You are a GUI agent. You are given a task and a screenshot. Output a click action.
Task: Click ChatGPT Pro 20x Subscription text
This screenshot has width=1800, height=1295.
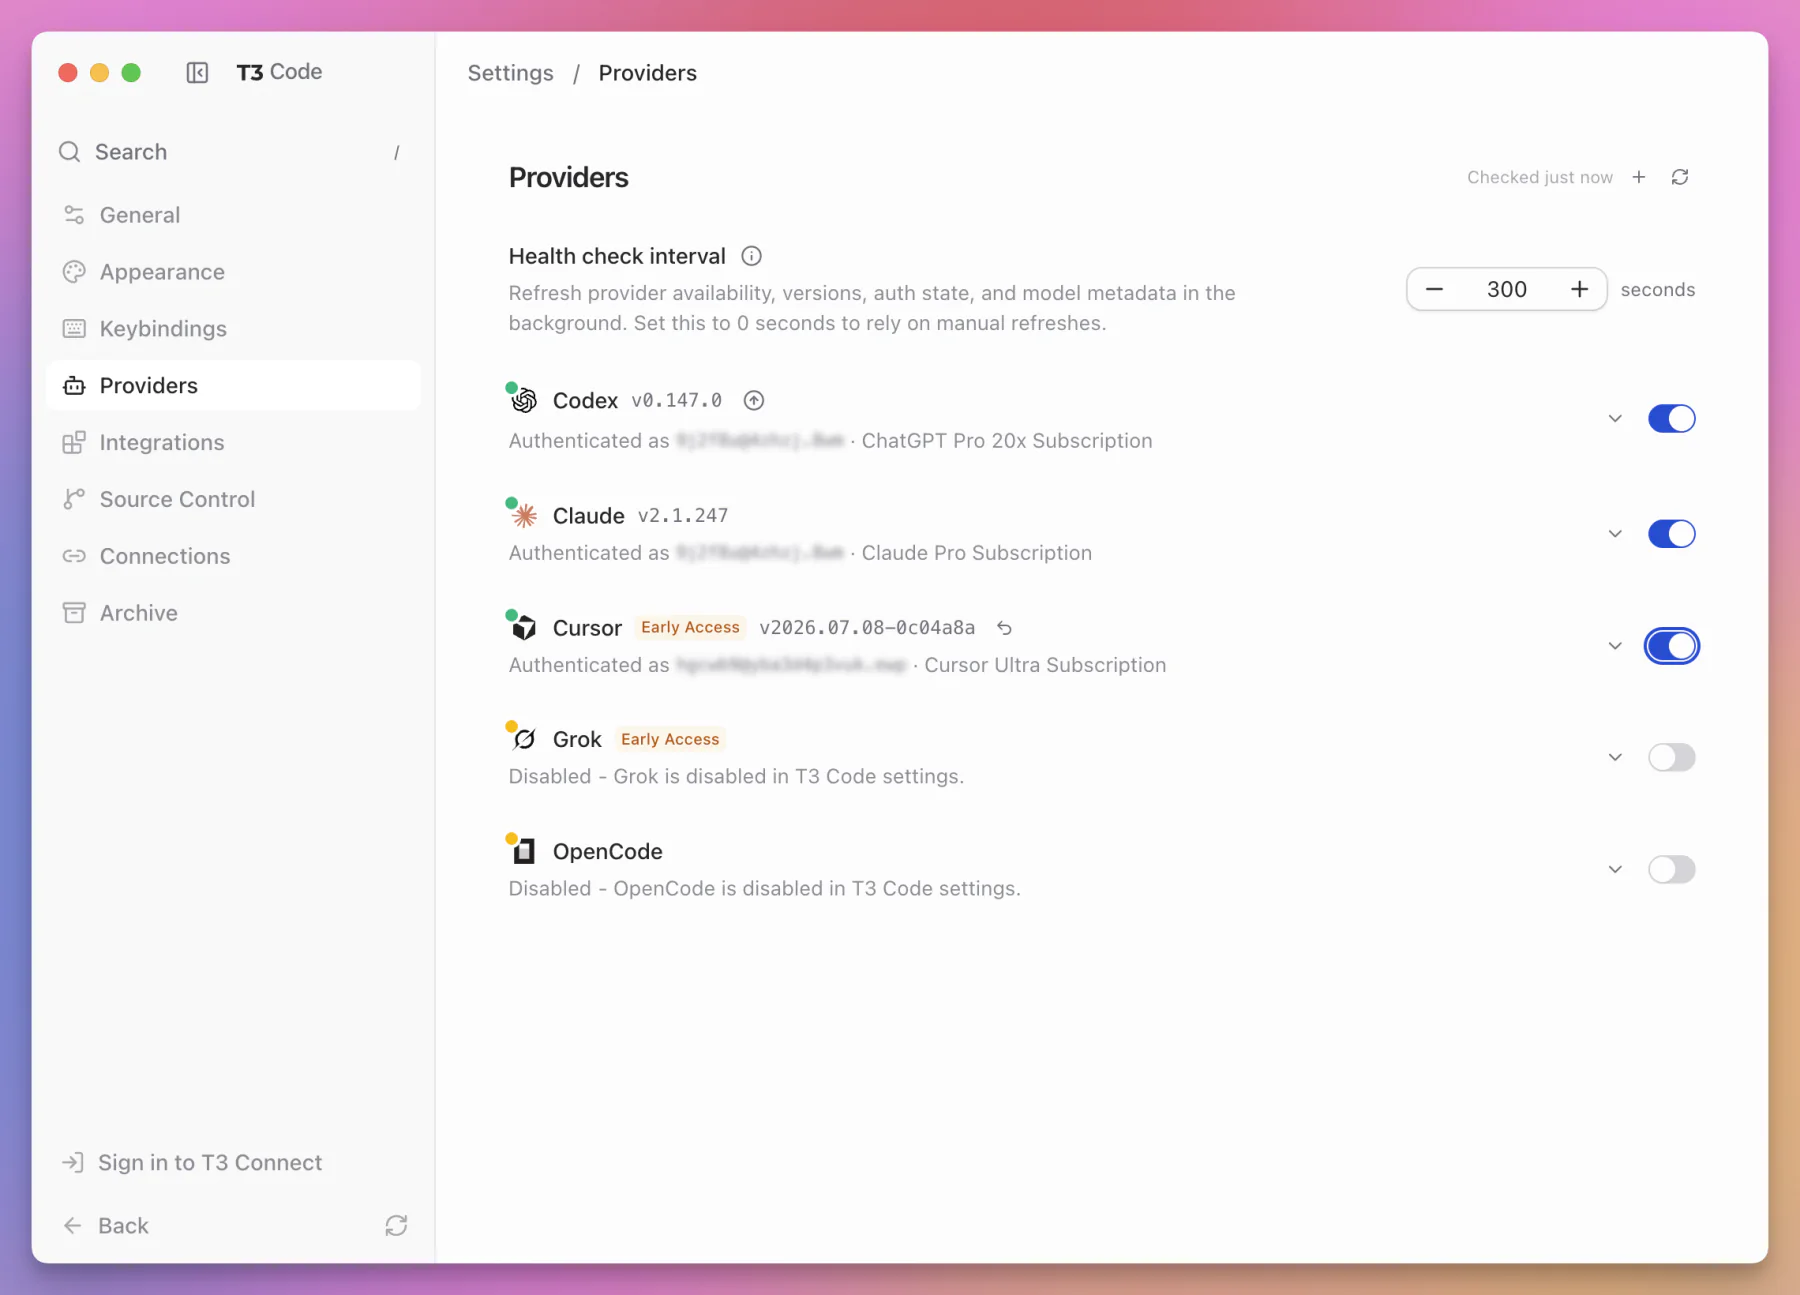coord(1007,441)
